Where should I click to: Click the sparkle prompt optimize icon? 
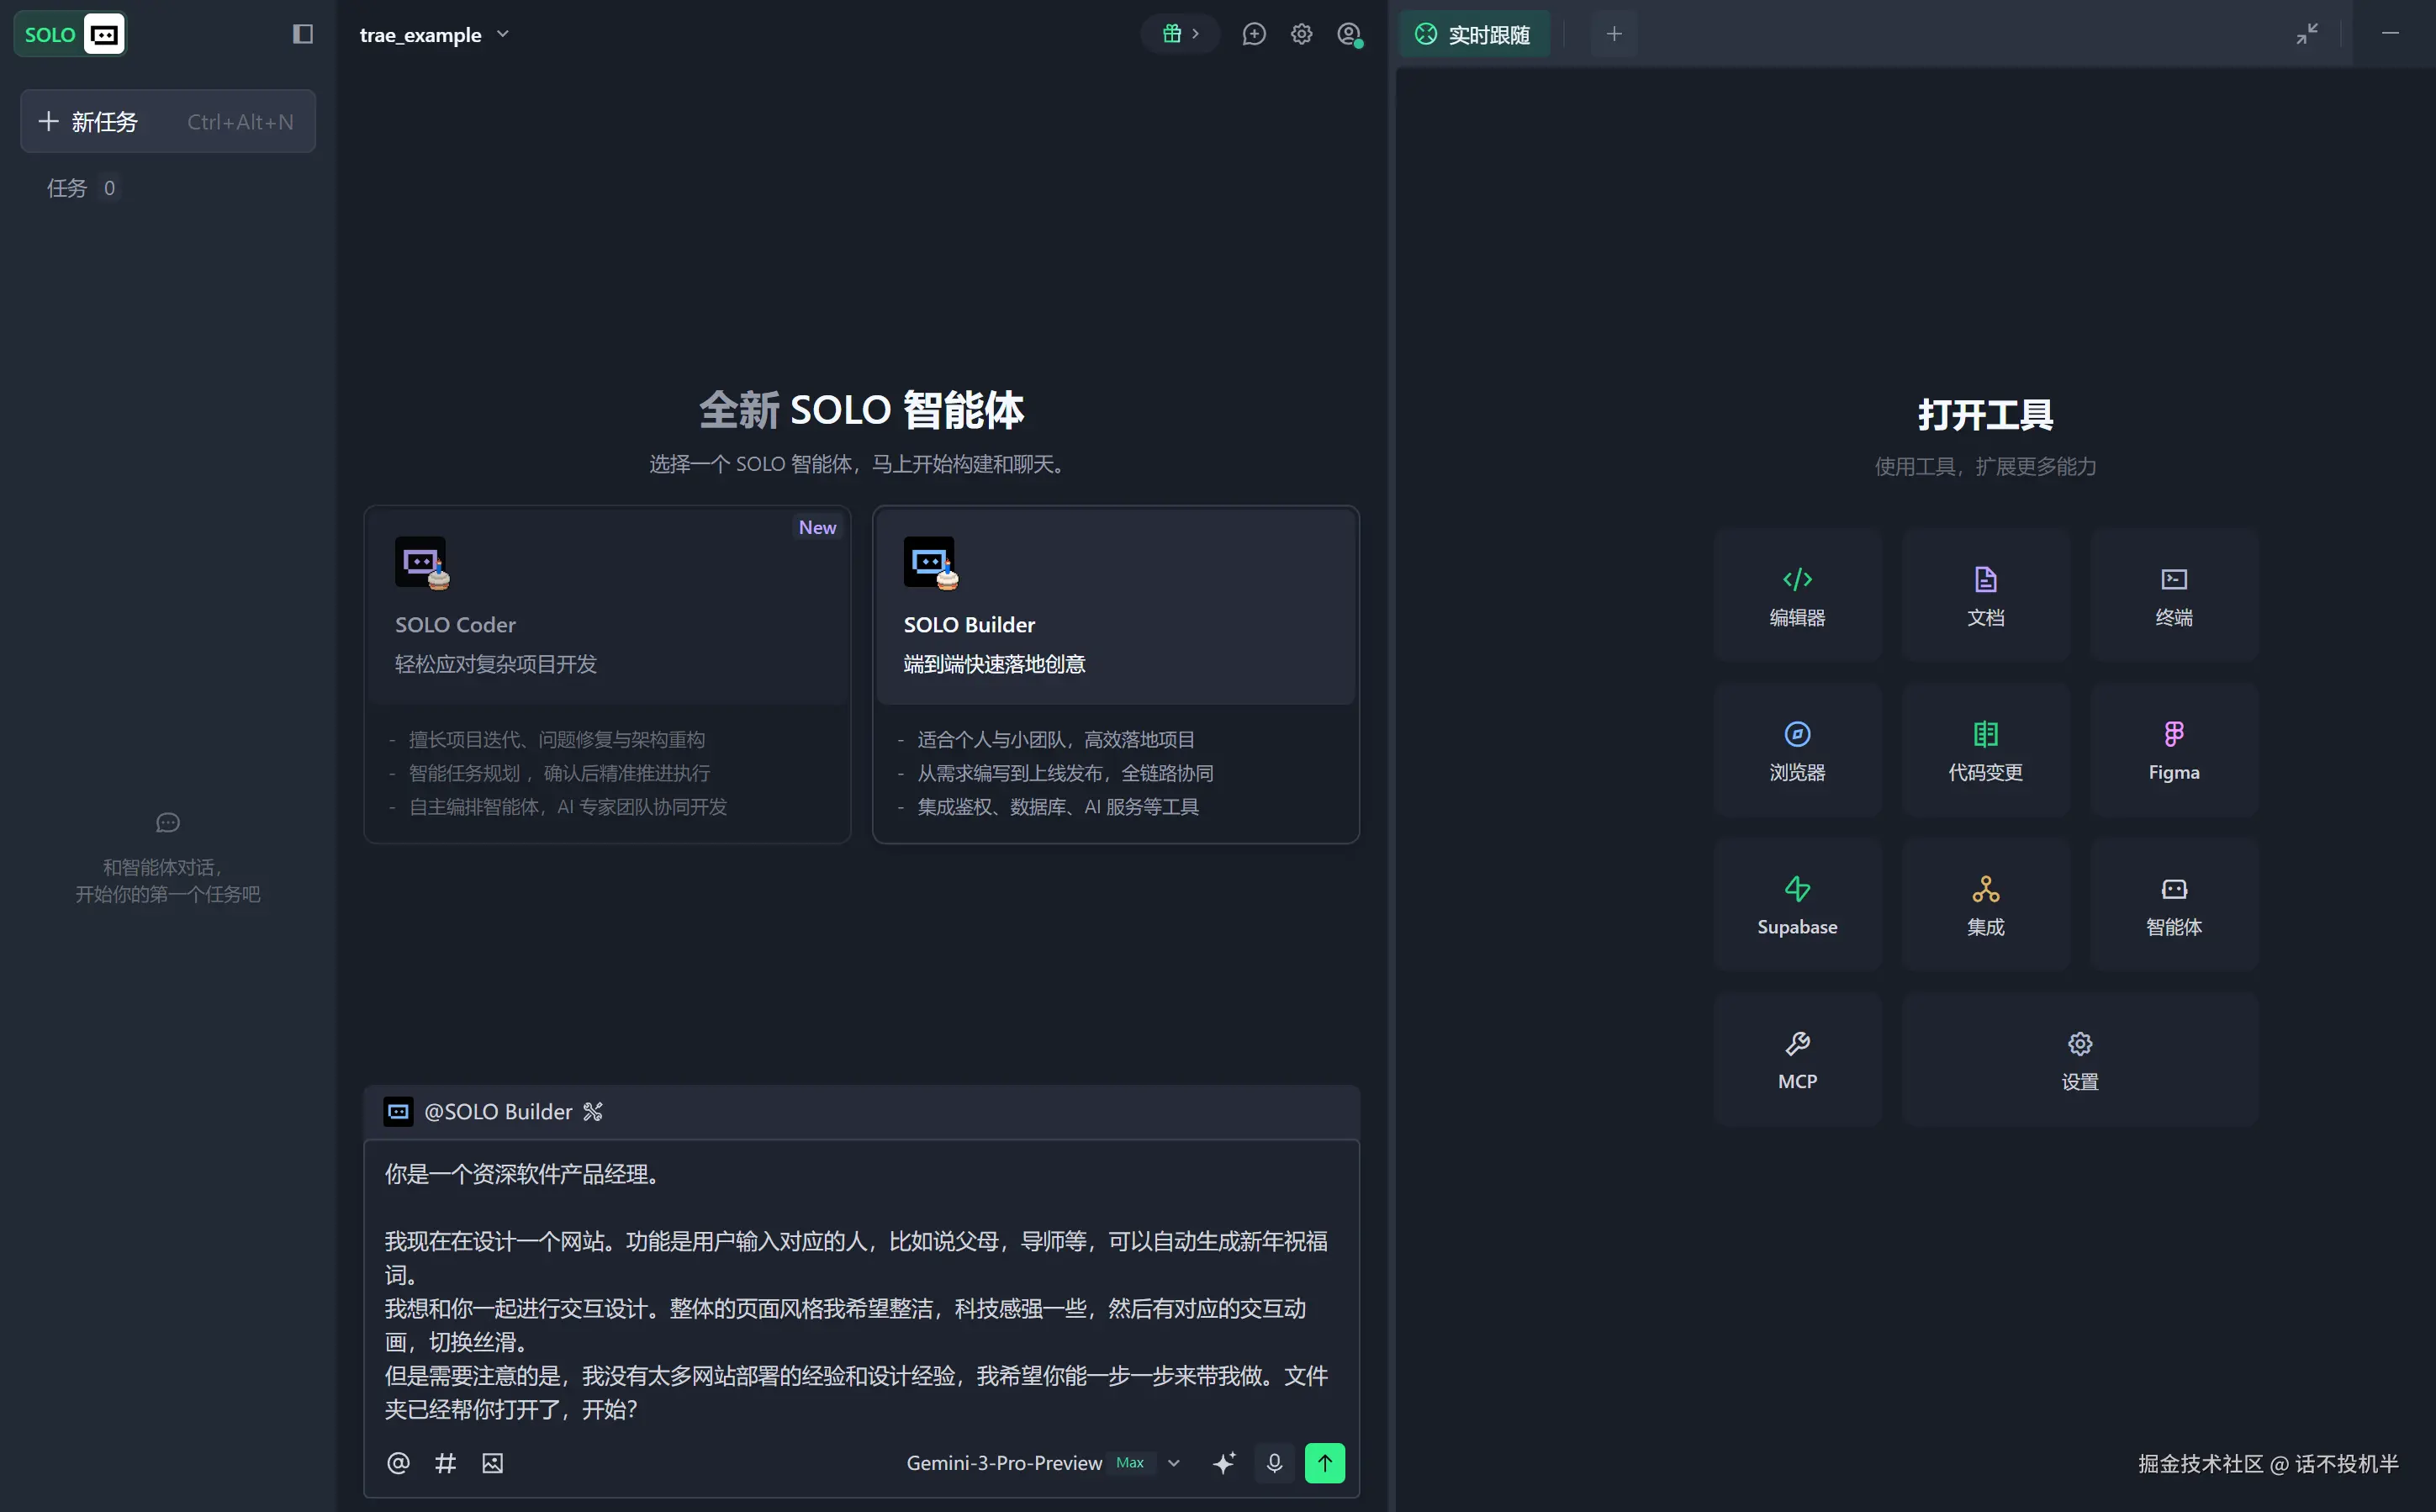(x=1224, y=1463)
